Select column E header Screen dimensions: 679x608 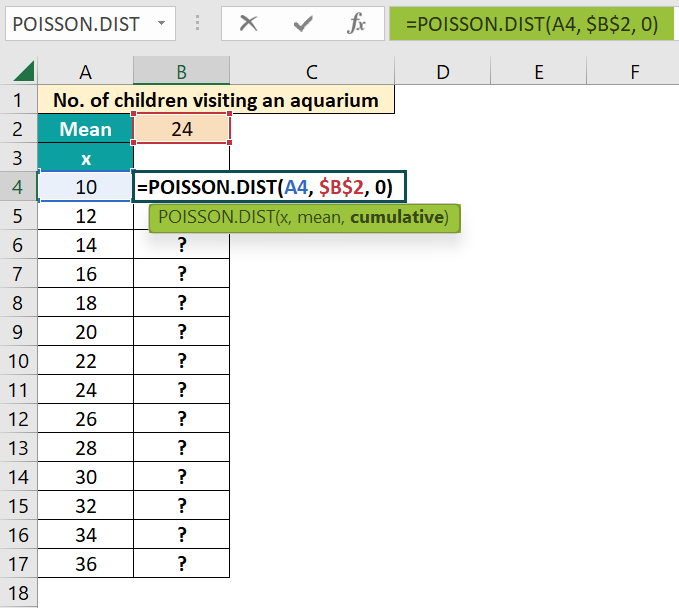(x=539, y=71)
